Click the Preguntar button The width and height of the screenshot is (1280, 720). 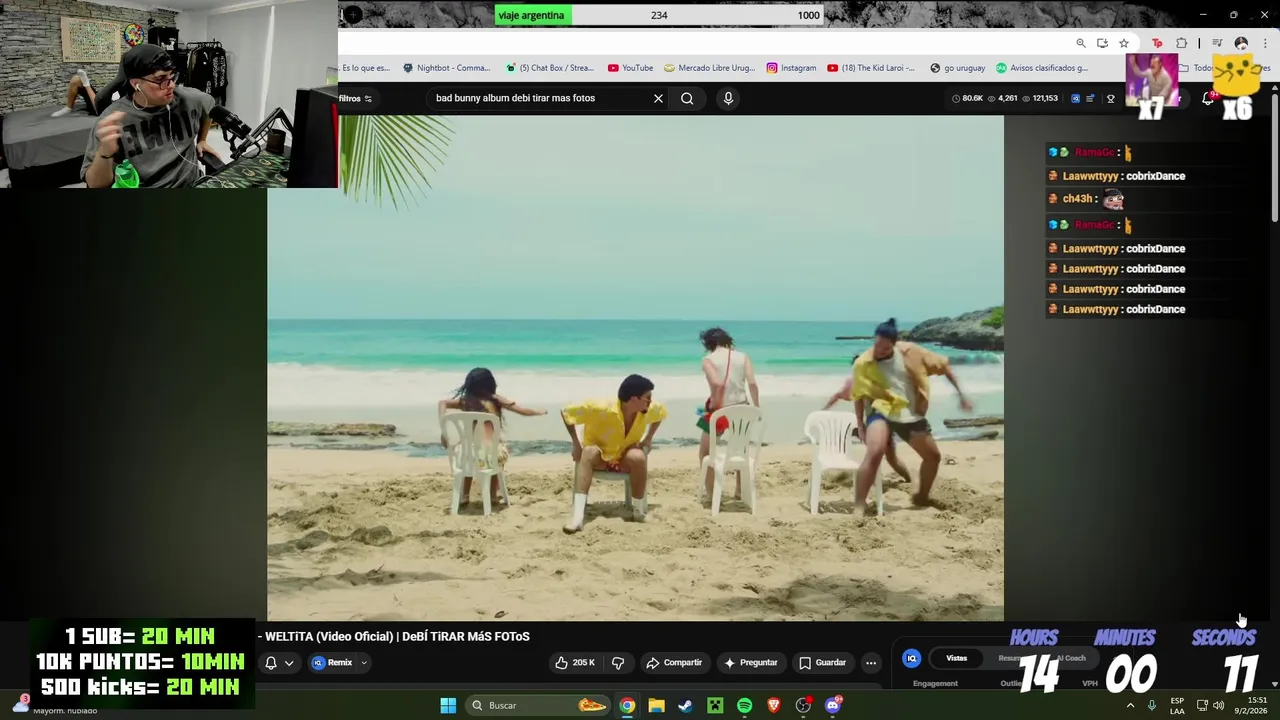pyautogui.click(x=751, y=662)
